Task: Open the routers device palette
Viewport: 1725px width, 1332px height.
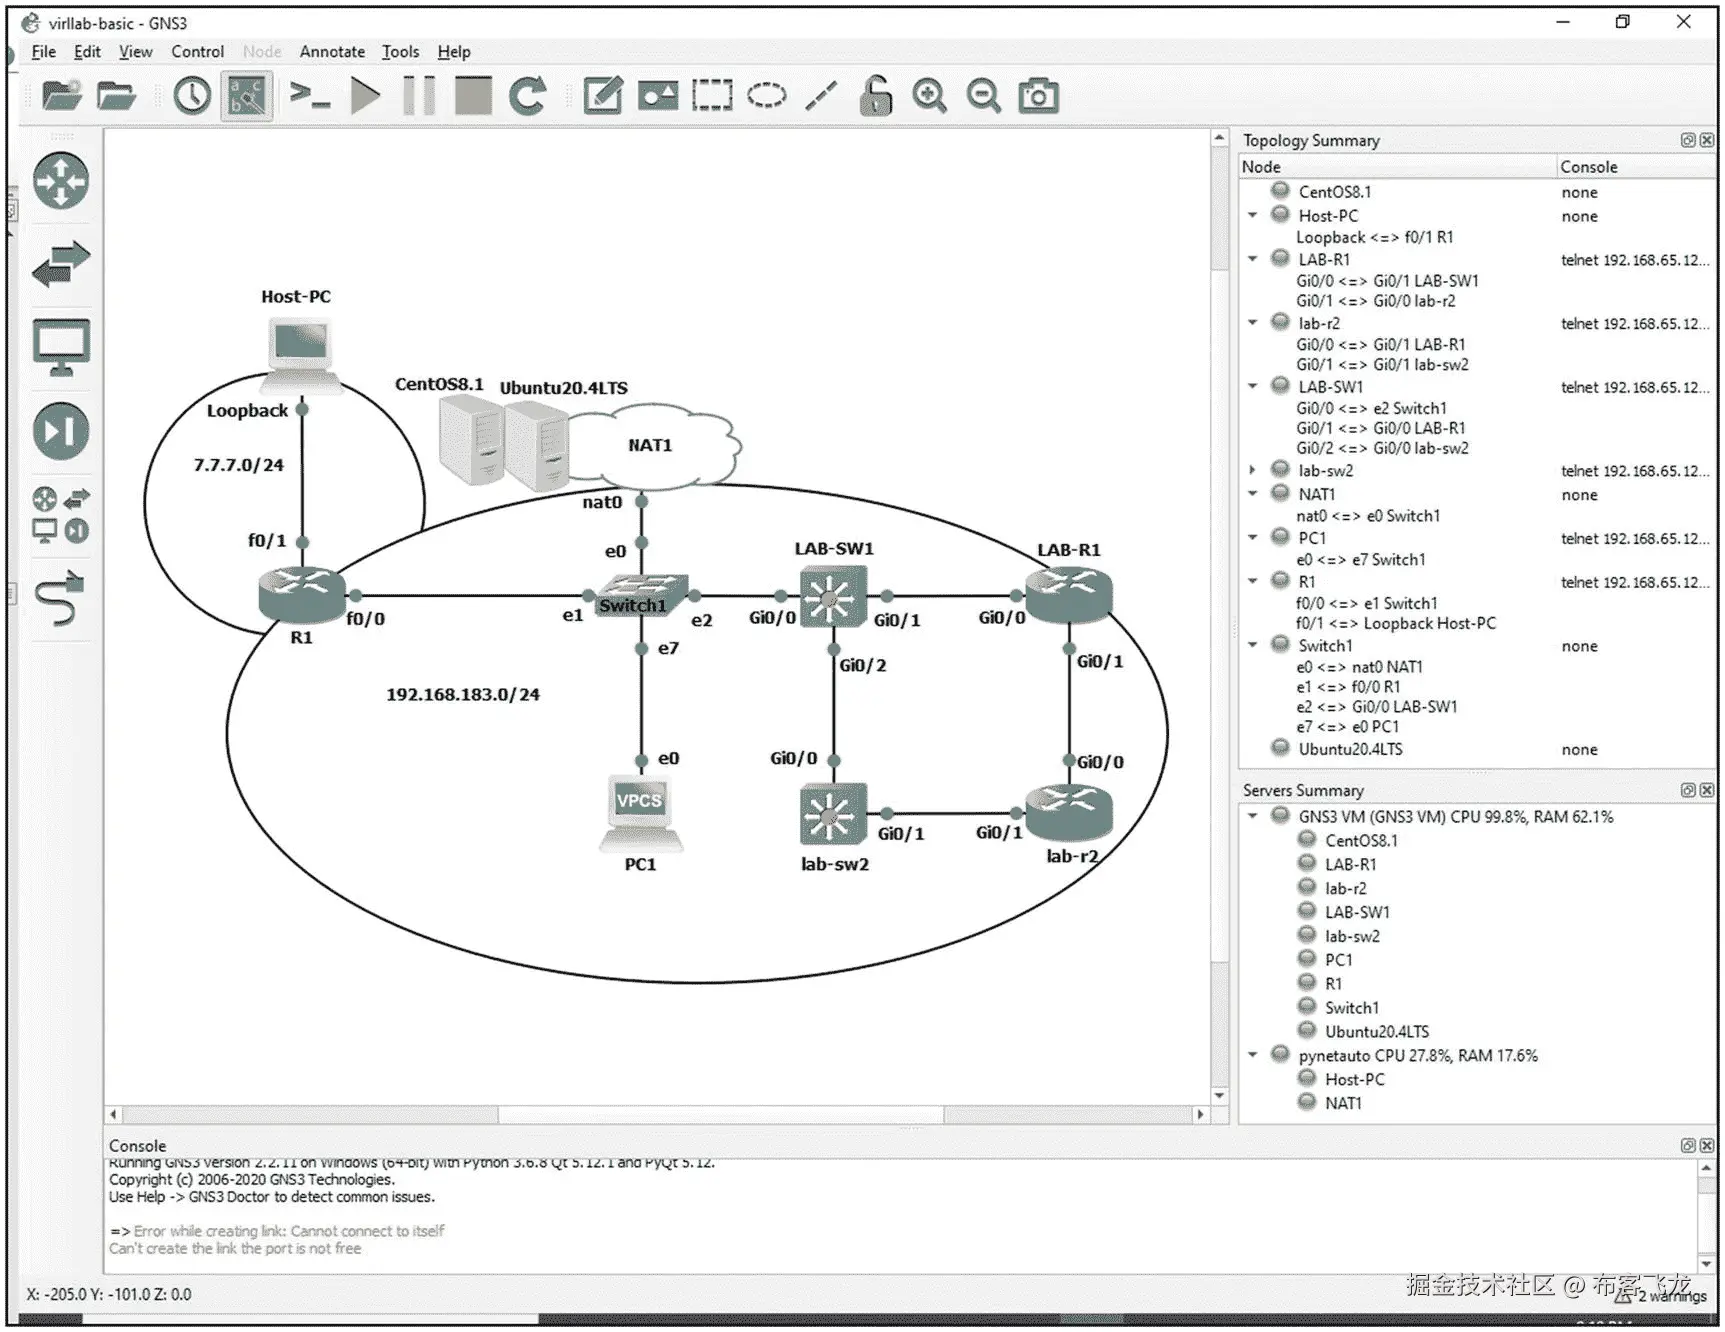Action: 60,182
